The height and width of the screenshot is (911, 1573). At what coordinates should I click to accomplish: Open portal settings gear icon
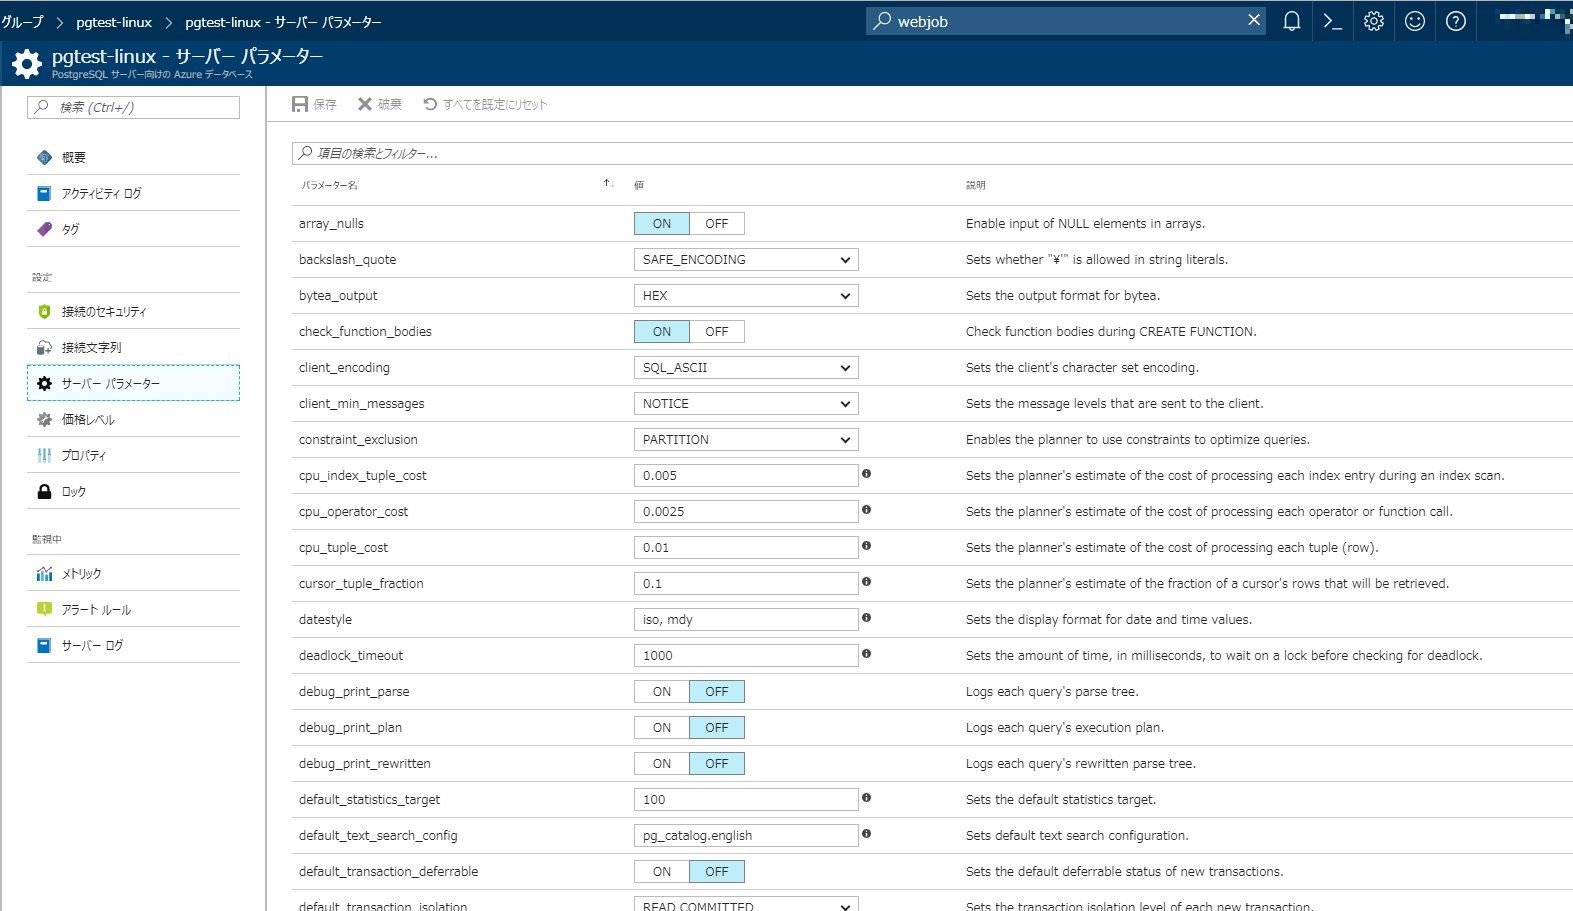coord(1373,21)
